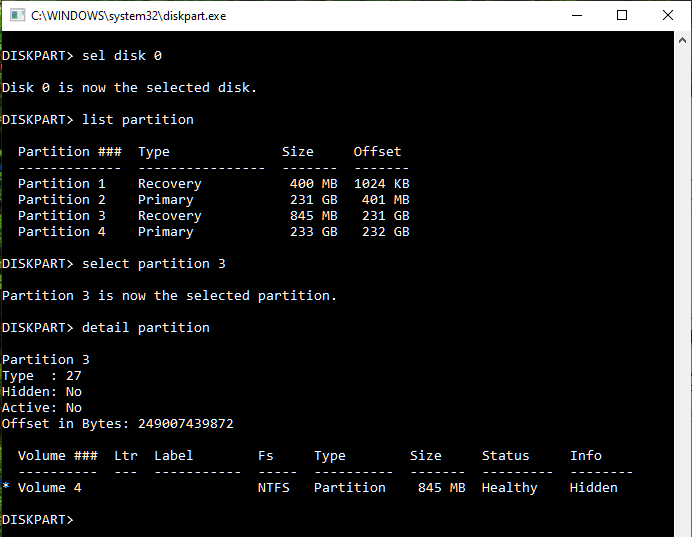
Task: Click the 'Fs' column header
Action: click(x=266, y=455)
